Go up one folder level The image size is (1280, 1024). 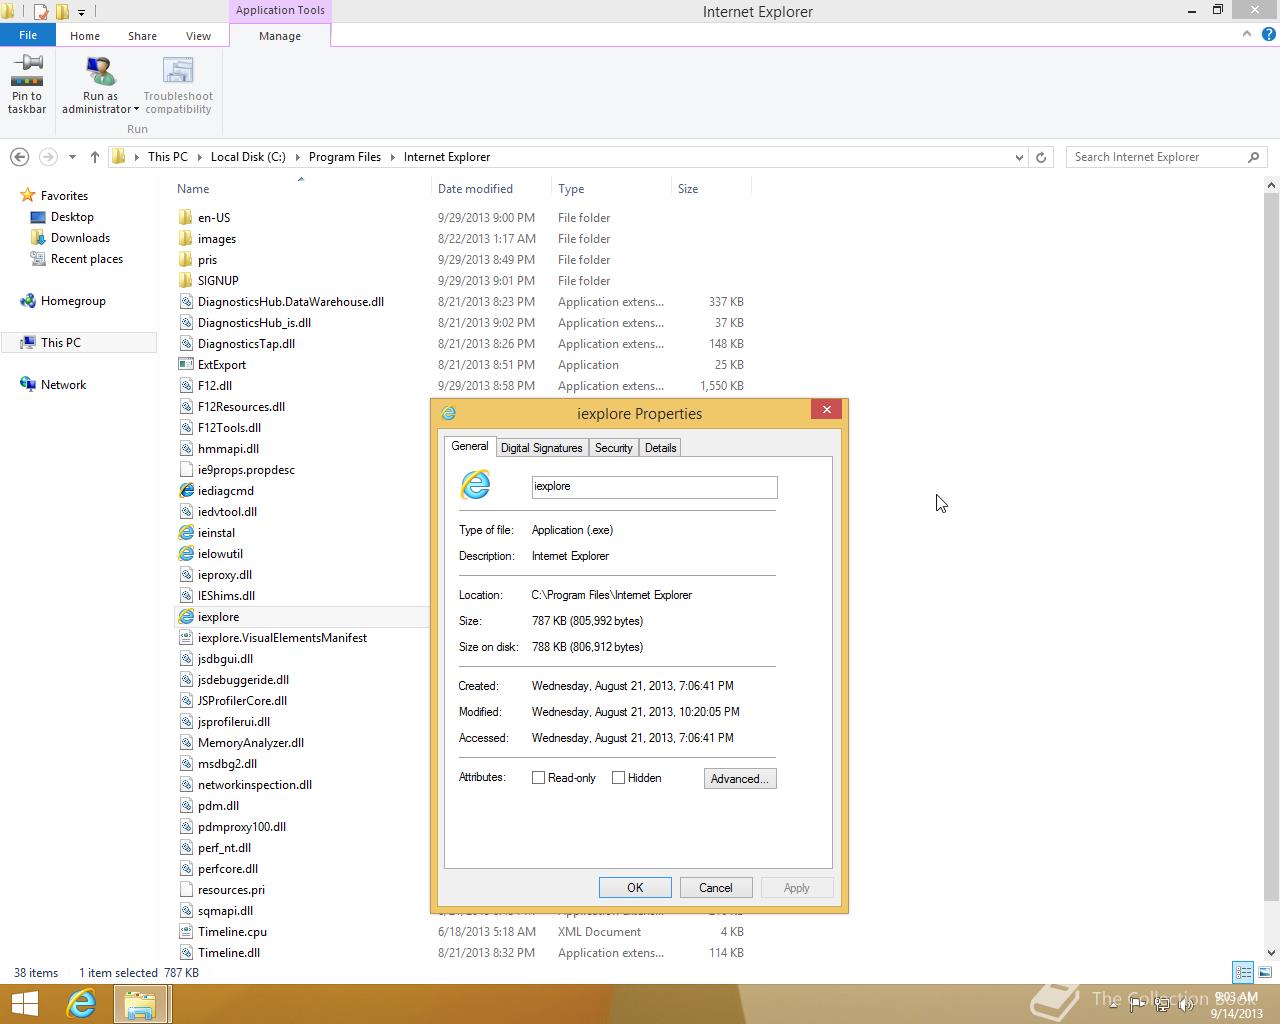[x=95, y=157]
